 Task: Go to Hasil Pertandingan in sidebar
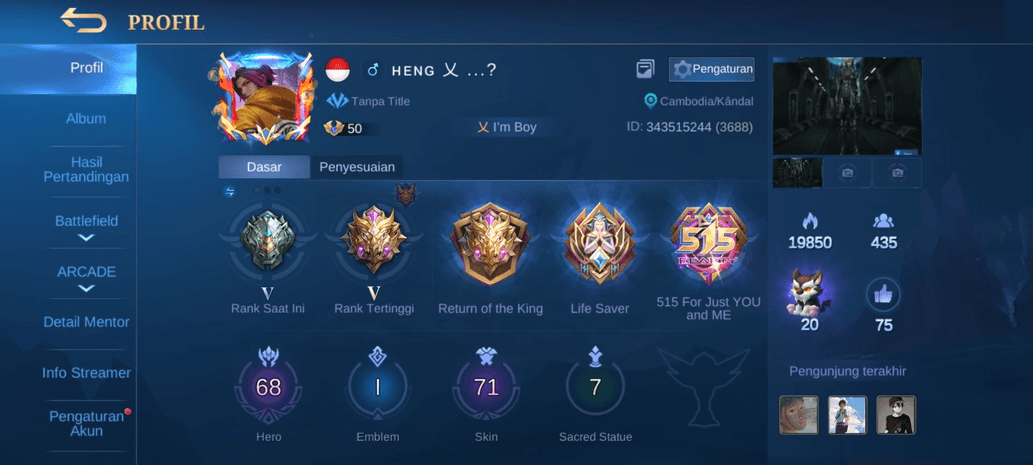coord(86,169)
